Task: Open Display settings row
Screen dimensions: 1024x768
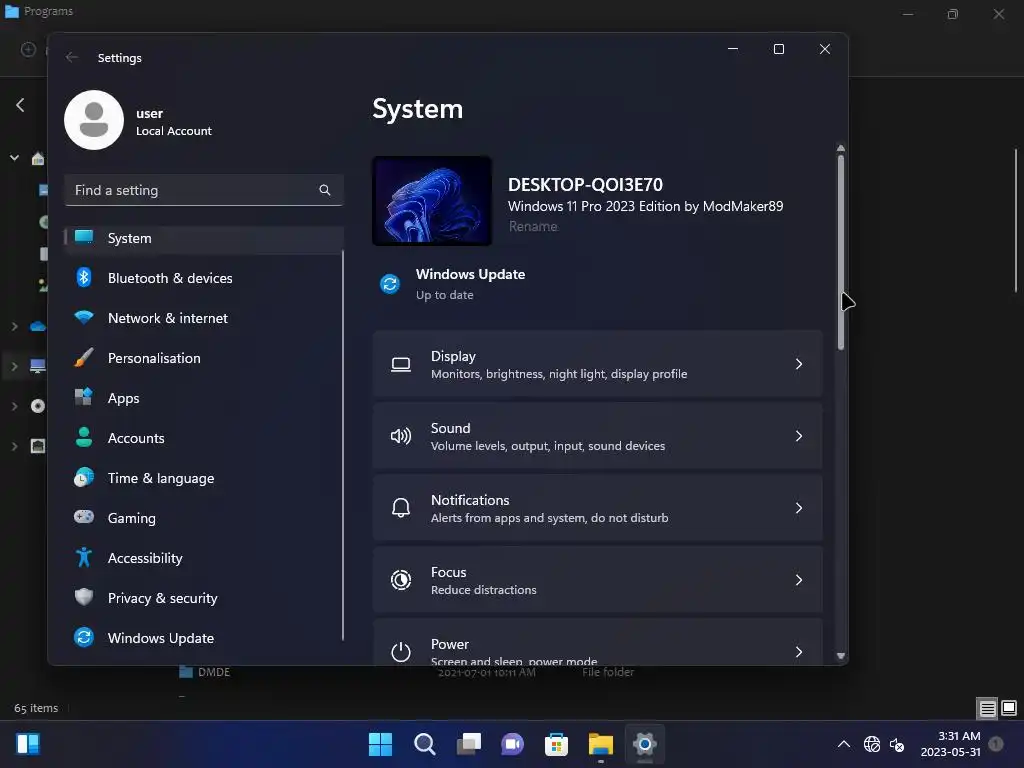Action: click(x=598, y=364)
